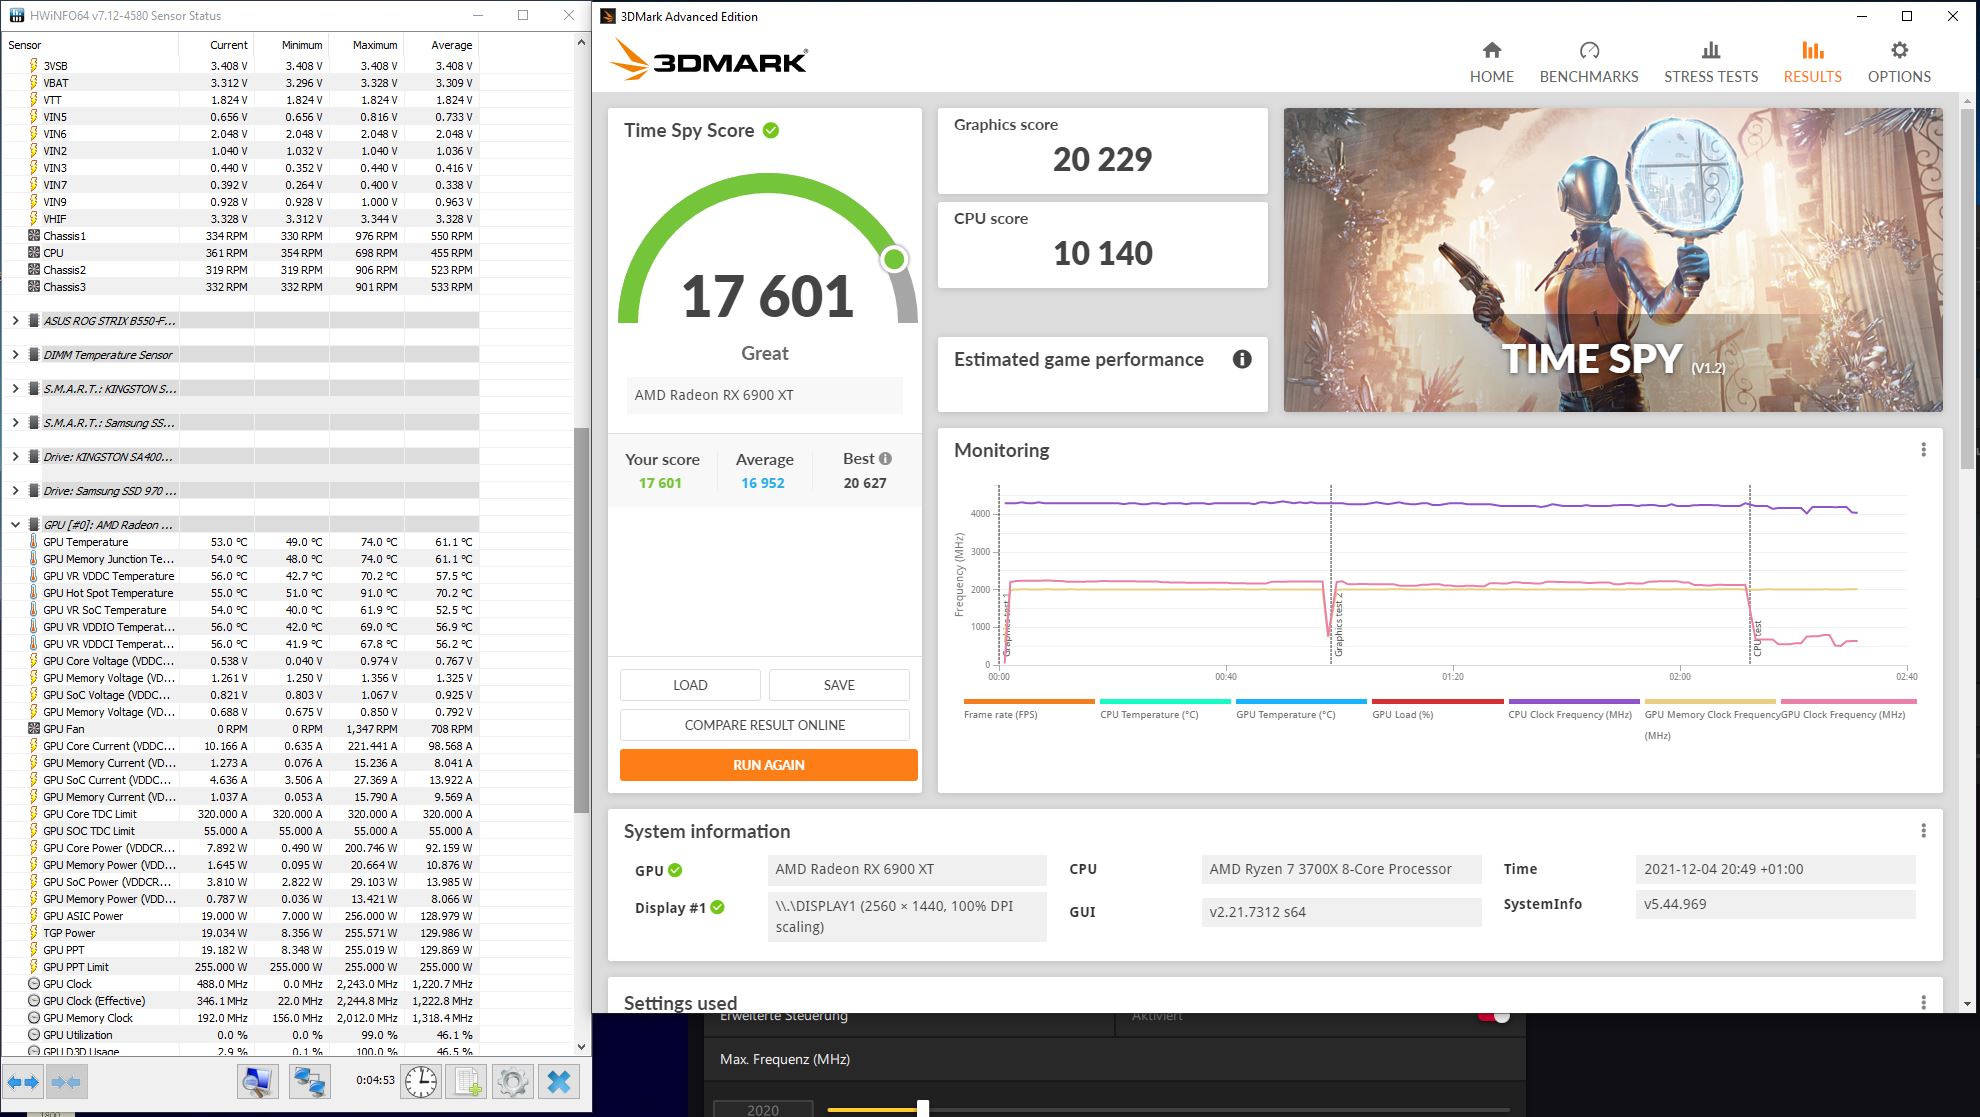Screen dimensions: 1980x1117
Task: Expand the ASUS ROG STRIX B550-F sensor group
Action: (15, 321)
